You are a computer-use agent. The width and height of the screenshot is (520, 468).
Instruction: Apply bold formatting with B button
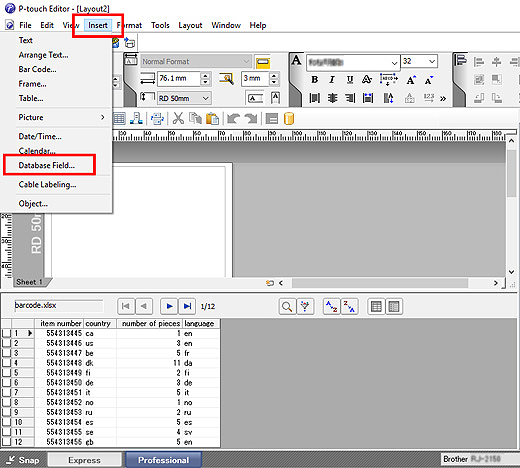point(314,80)
